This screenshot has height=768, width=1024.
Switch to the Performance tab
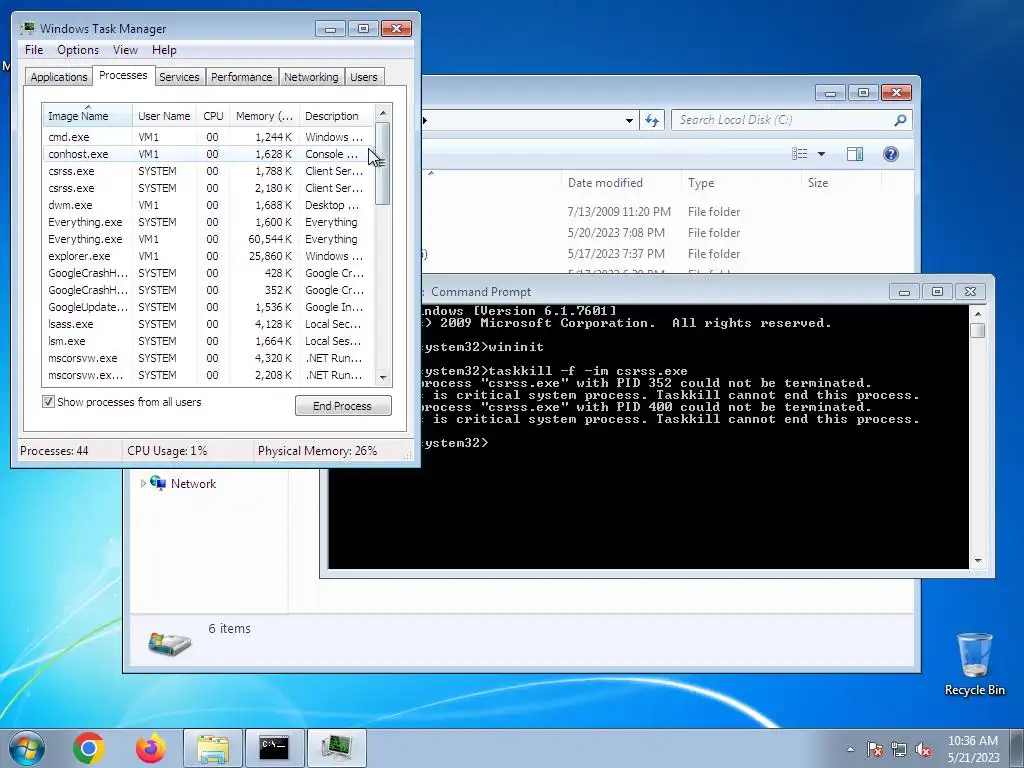(x=241, y=77)
